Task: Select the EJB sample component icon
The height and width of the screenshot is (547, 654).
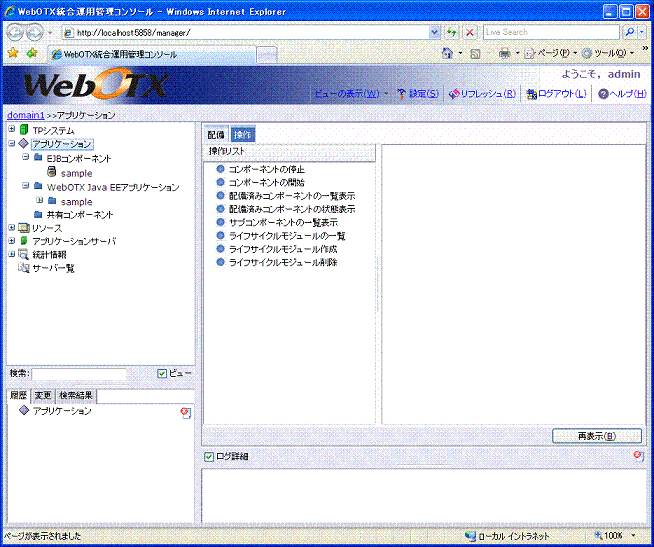Action: [52, 173]
